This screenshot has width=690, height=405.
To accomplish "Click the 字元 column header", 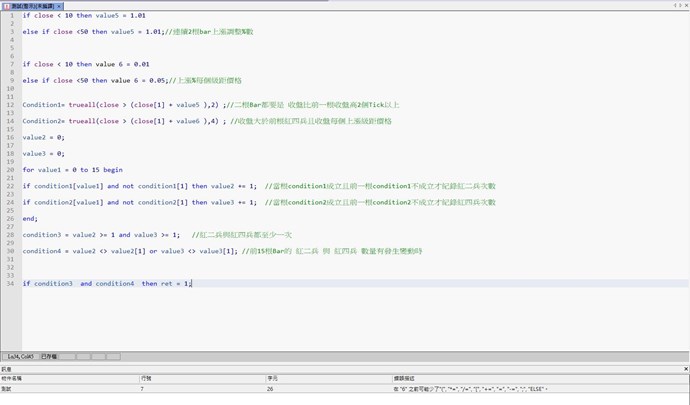I will tap(272, 378).
